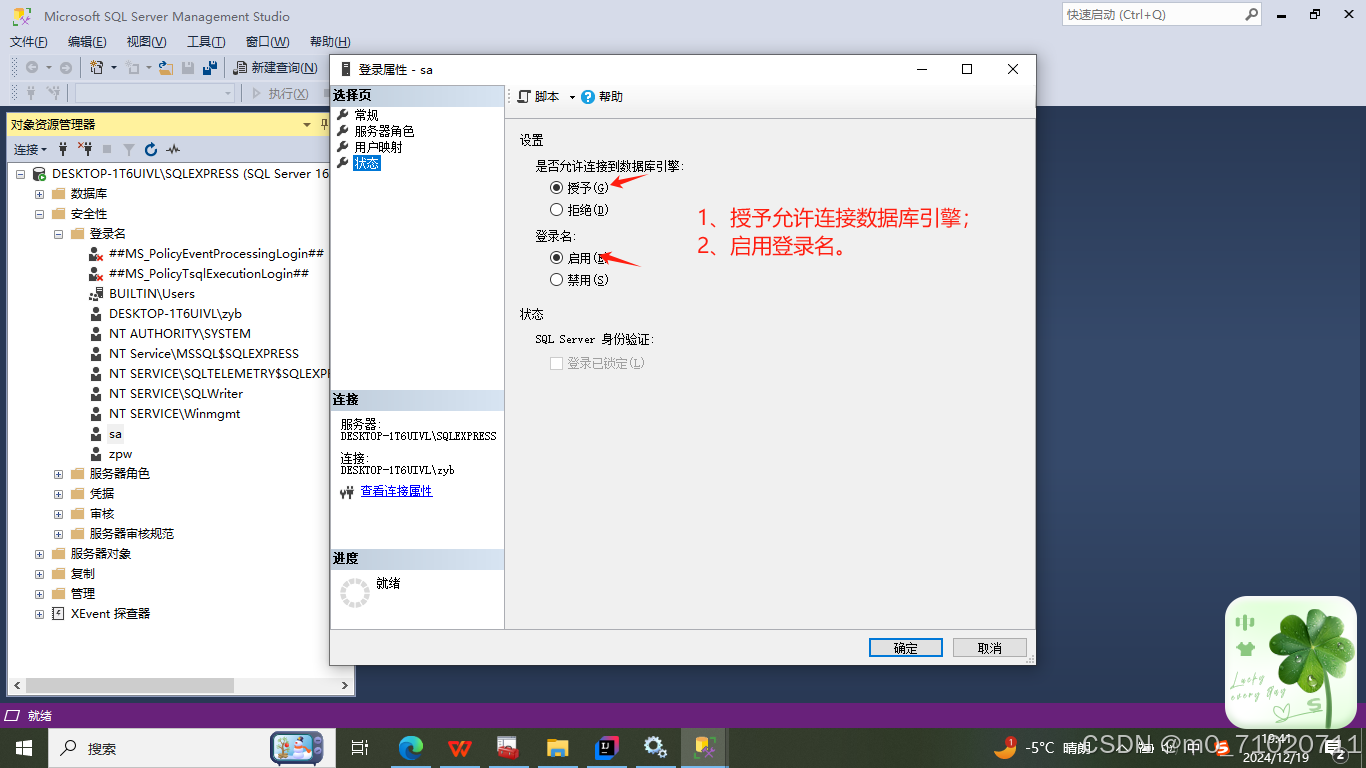This screenshot has height=768, width=1366.
Task: Click the New Project icon in toolbar
Action: tap(97, 67)
